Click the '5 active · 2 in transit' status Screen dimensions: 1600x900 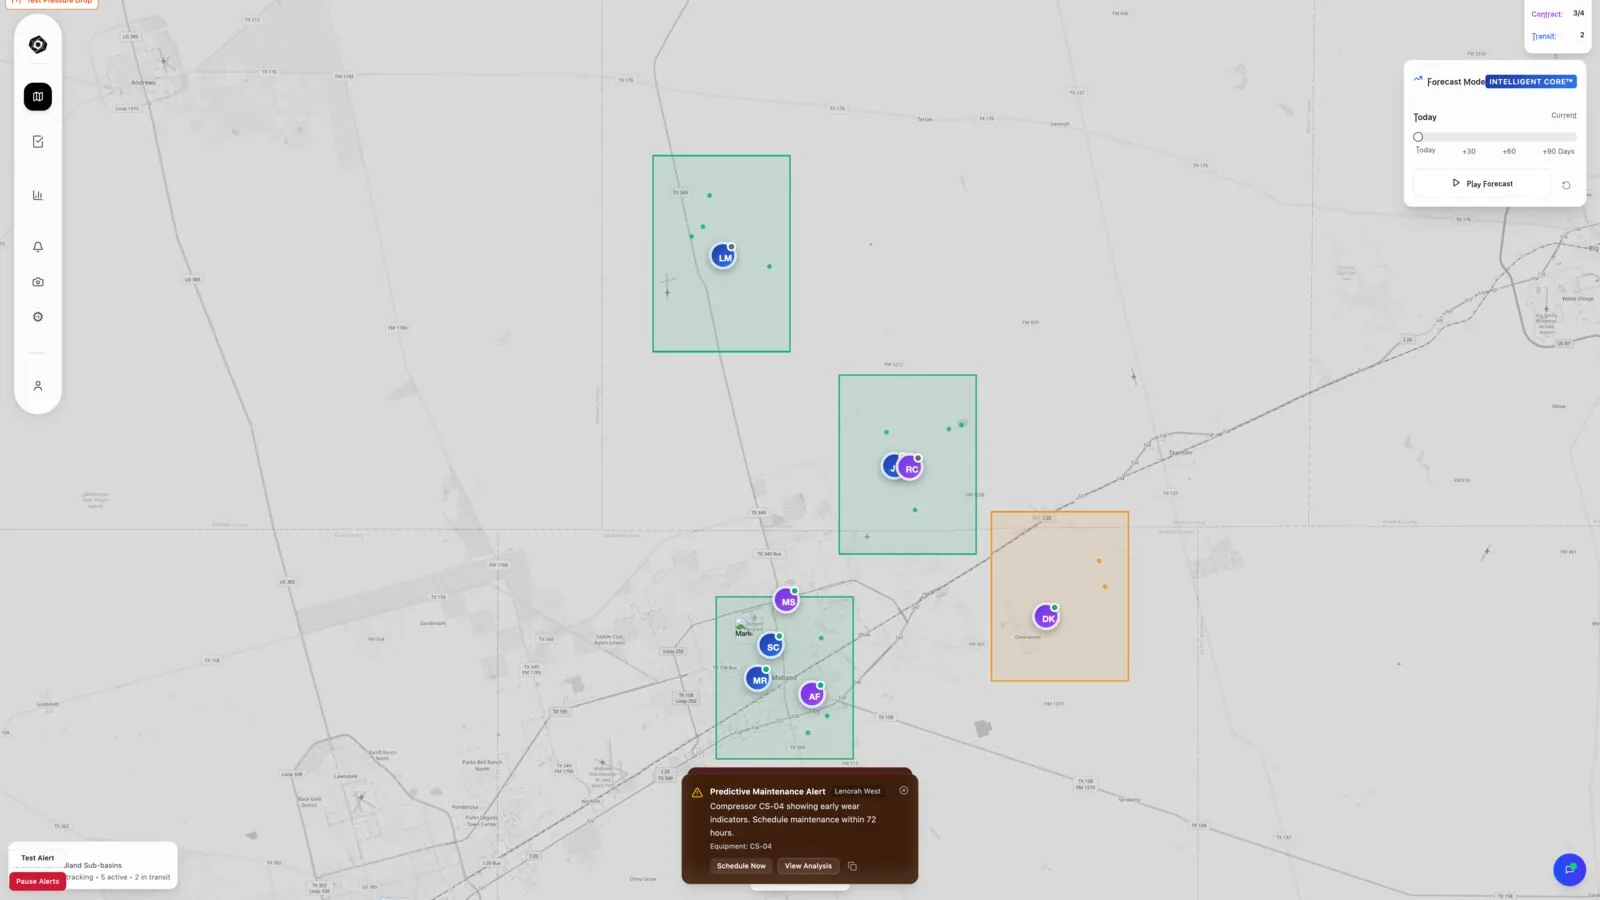coord(135,877)
